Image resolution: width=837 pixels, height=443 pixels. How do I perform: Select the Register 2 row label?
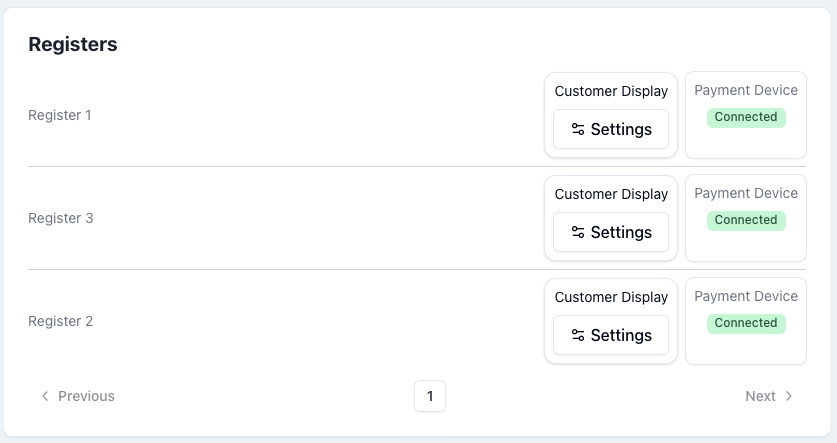coord(60,321)
